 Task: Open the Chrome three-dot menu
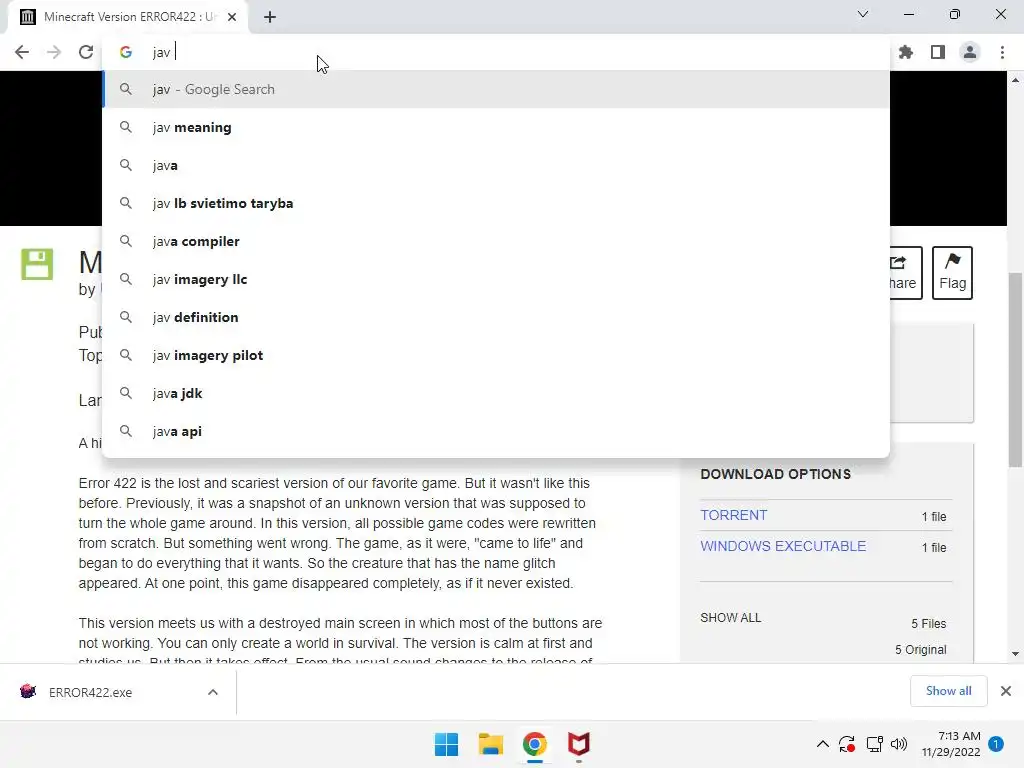pyautogui.click(x=1002, y=52)
